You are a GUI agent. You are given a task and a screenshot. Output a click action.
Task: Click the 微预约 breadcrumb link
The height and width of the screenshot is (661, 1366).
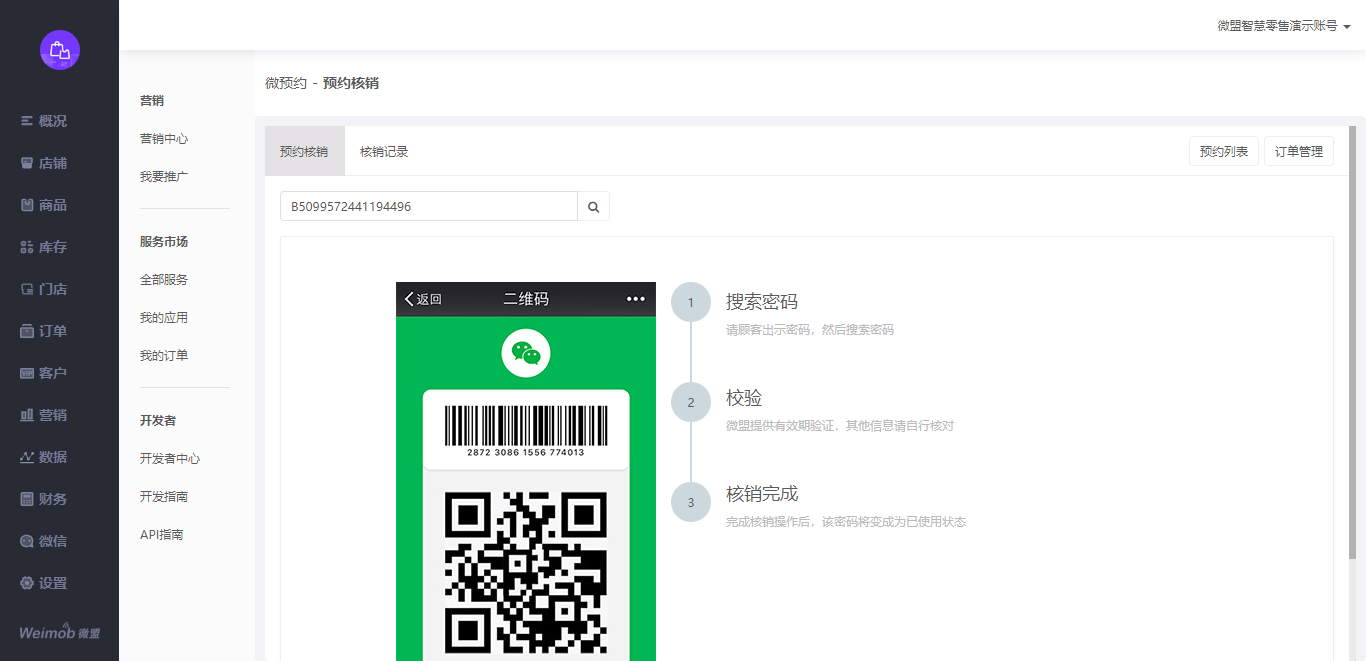click(286, 83)
